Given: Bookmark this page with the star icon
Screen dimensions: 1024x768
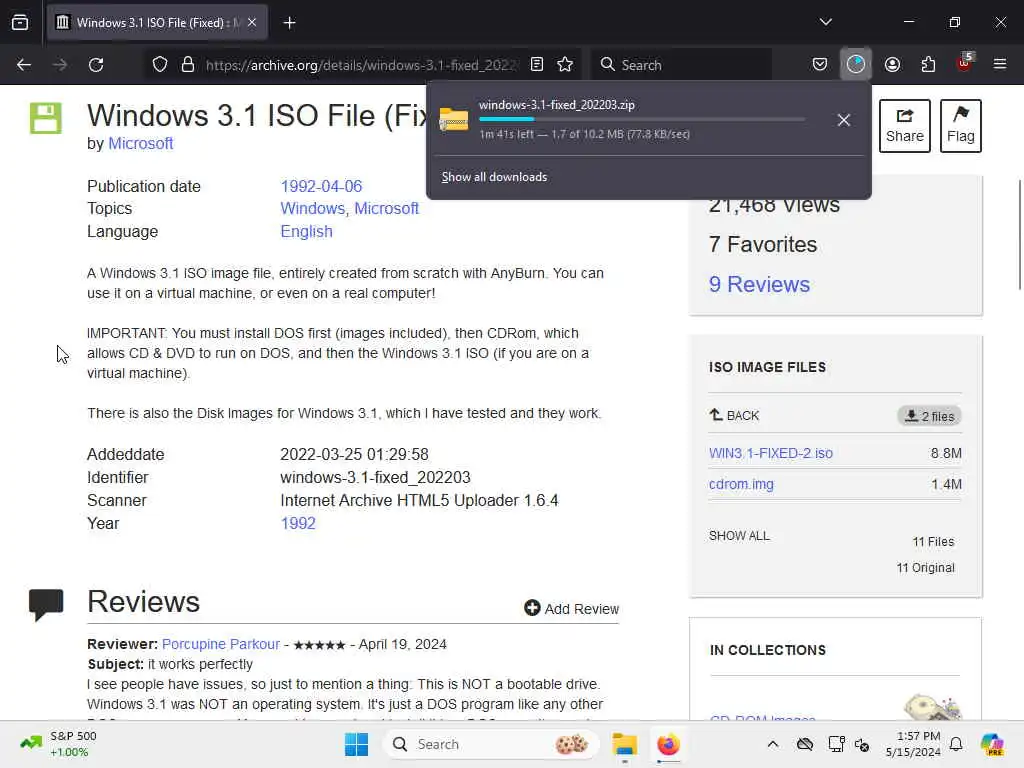Looking at the screenshot, I should 565,65.
